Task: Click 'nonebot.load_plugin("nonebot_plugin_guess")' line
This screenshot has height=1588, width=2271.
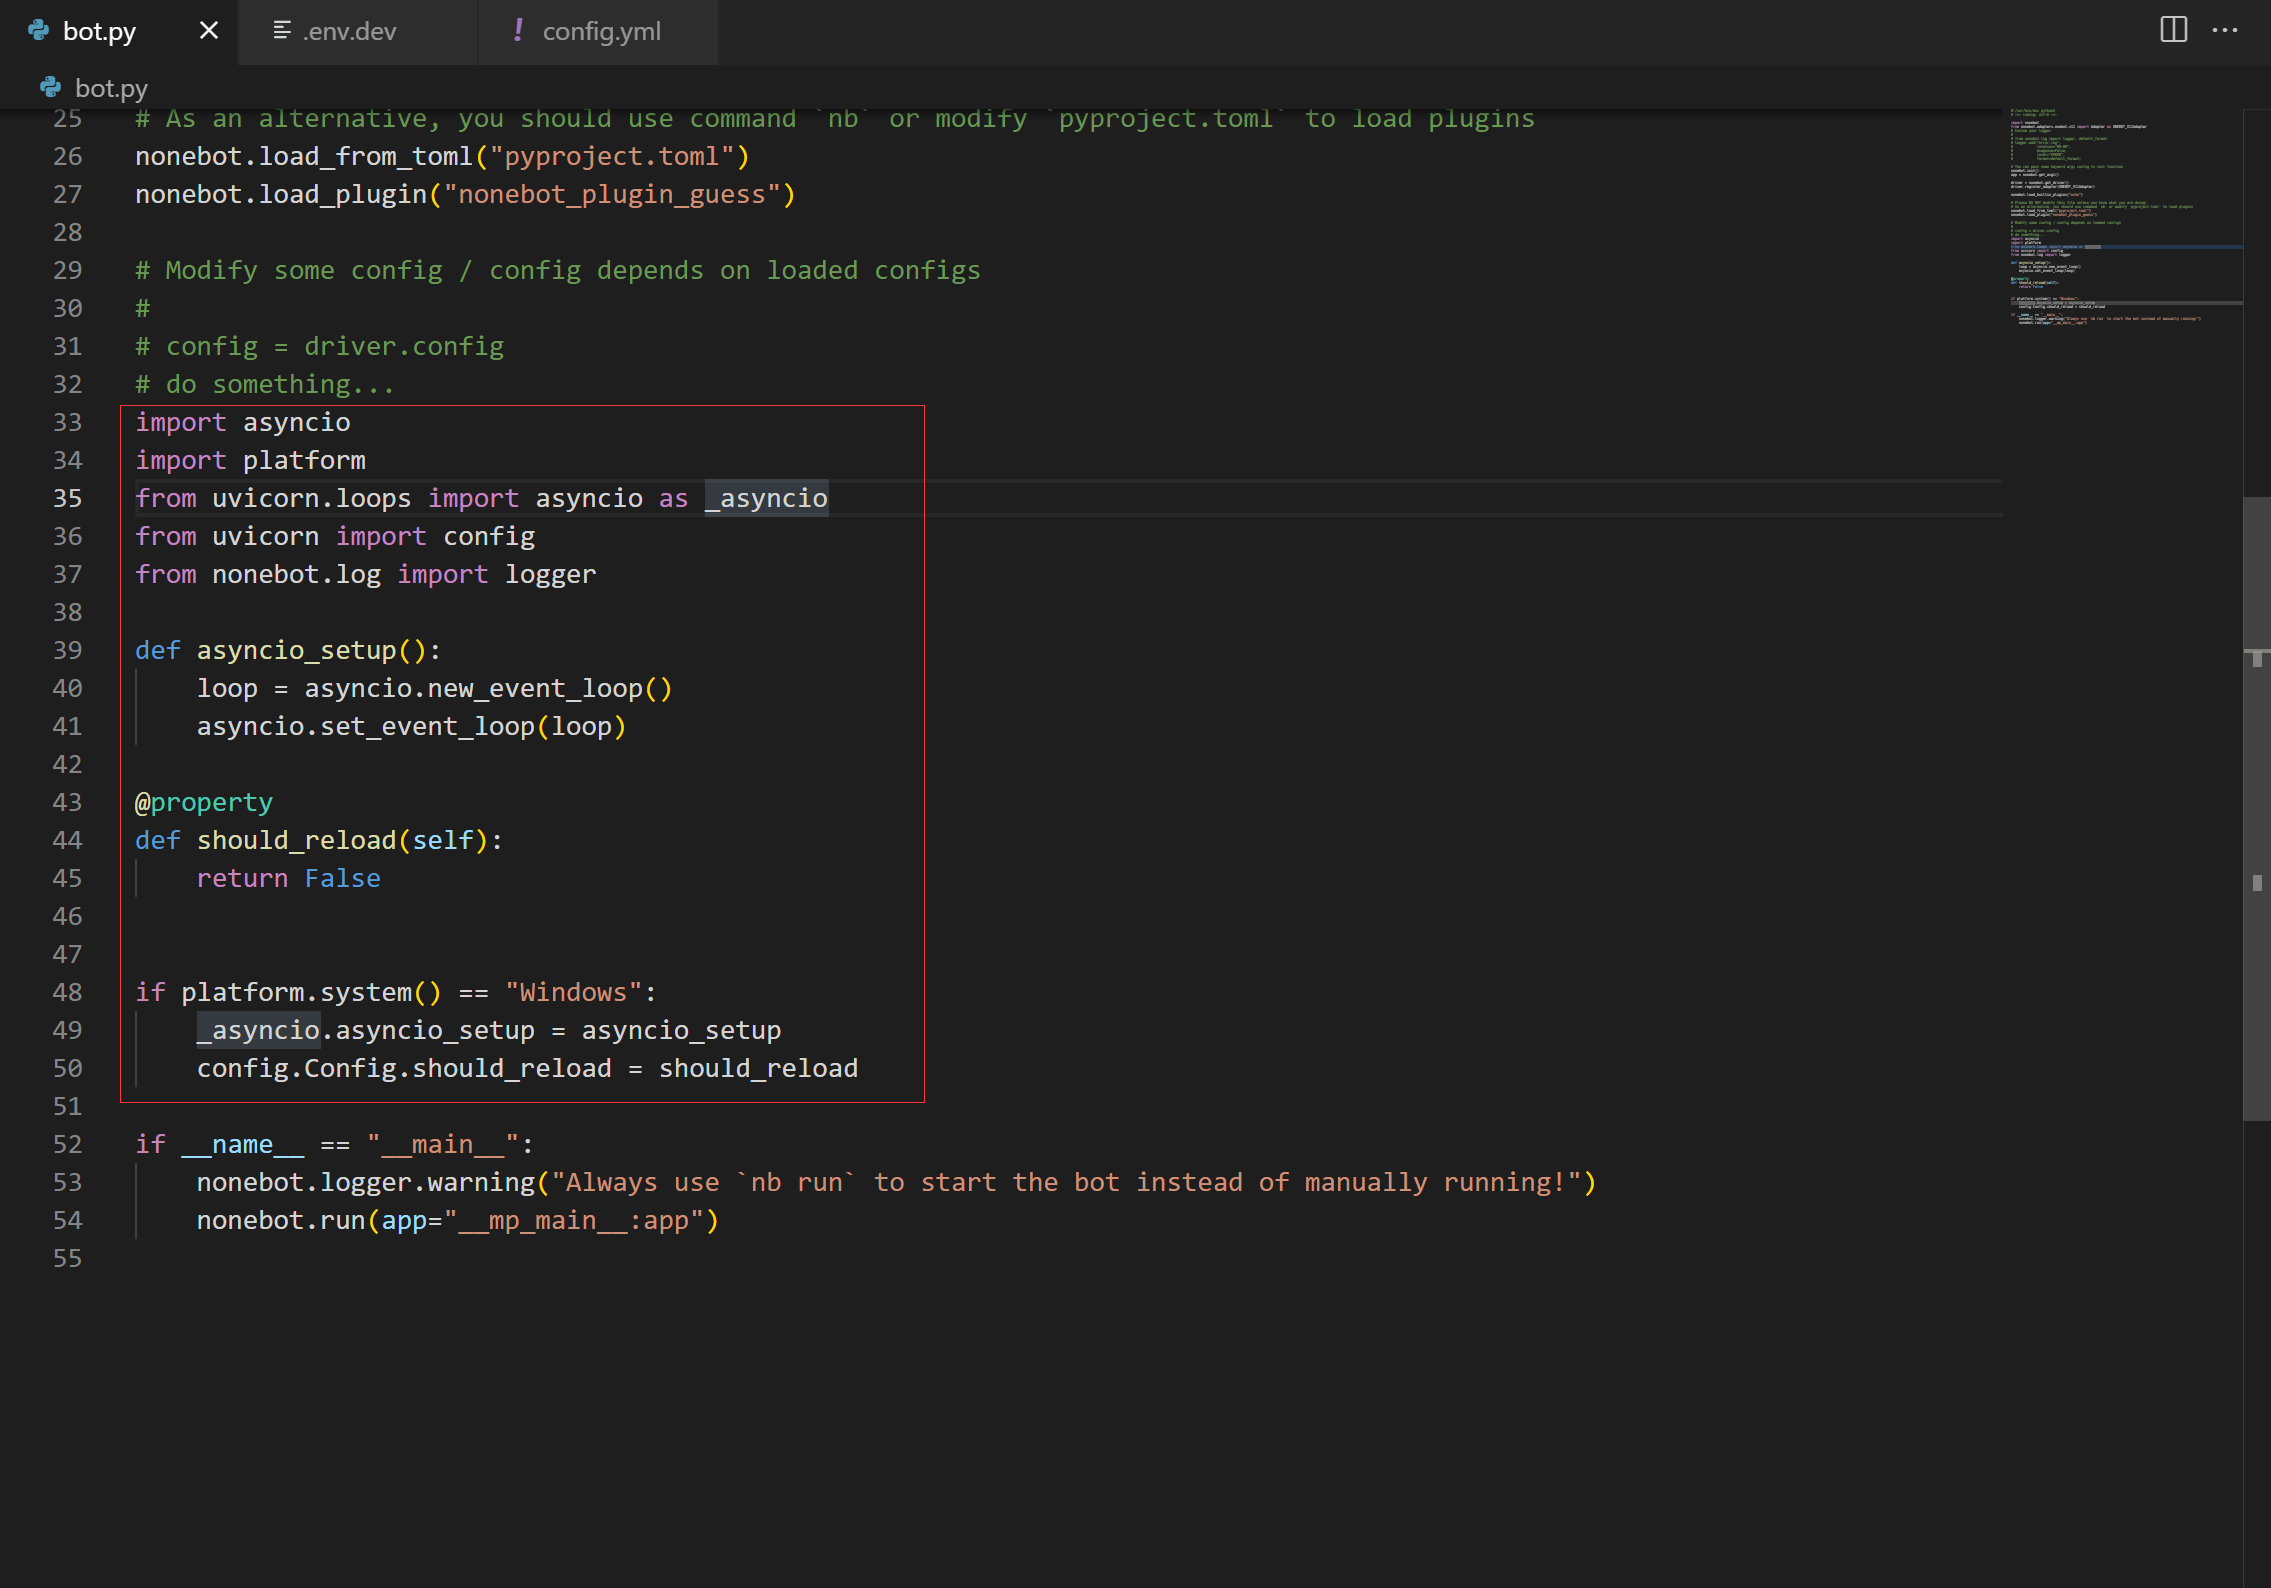Action: click(x=466, y=194)
